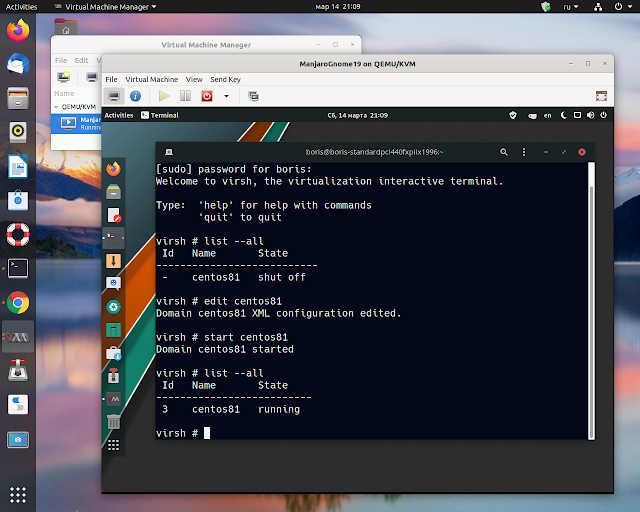Launch Thunderbird from Ubuntu dock

coord(18,65)
